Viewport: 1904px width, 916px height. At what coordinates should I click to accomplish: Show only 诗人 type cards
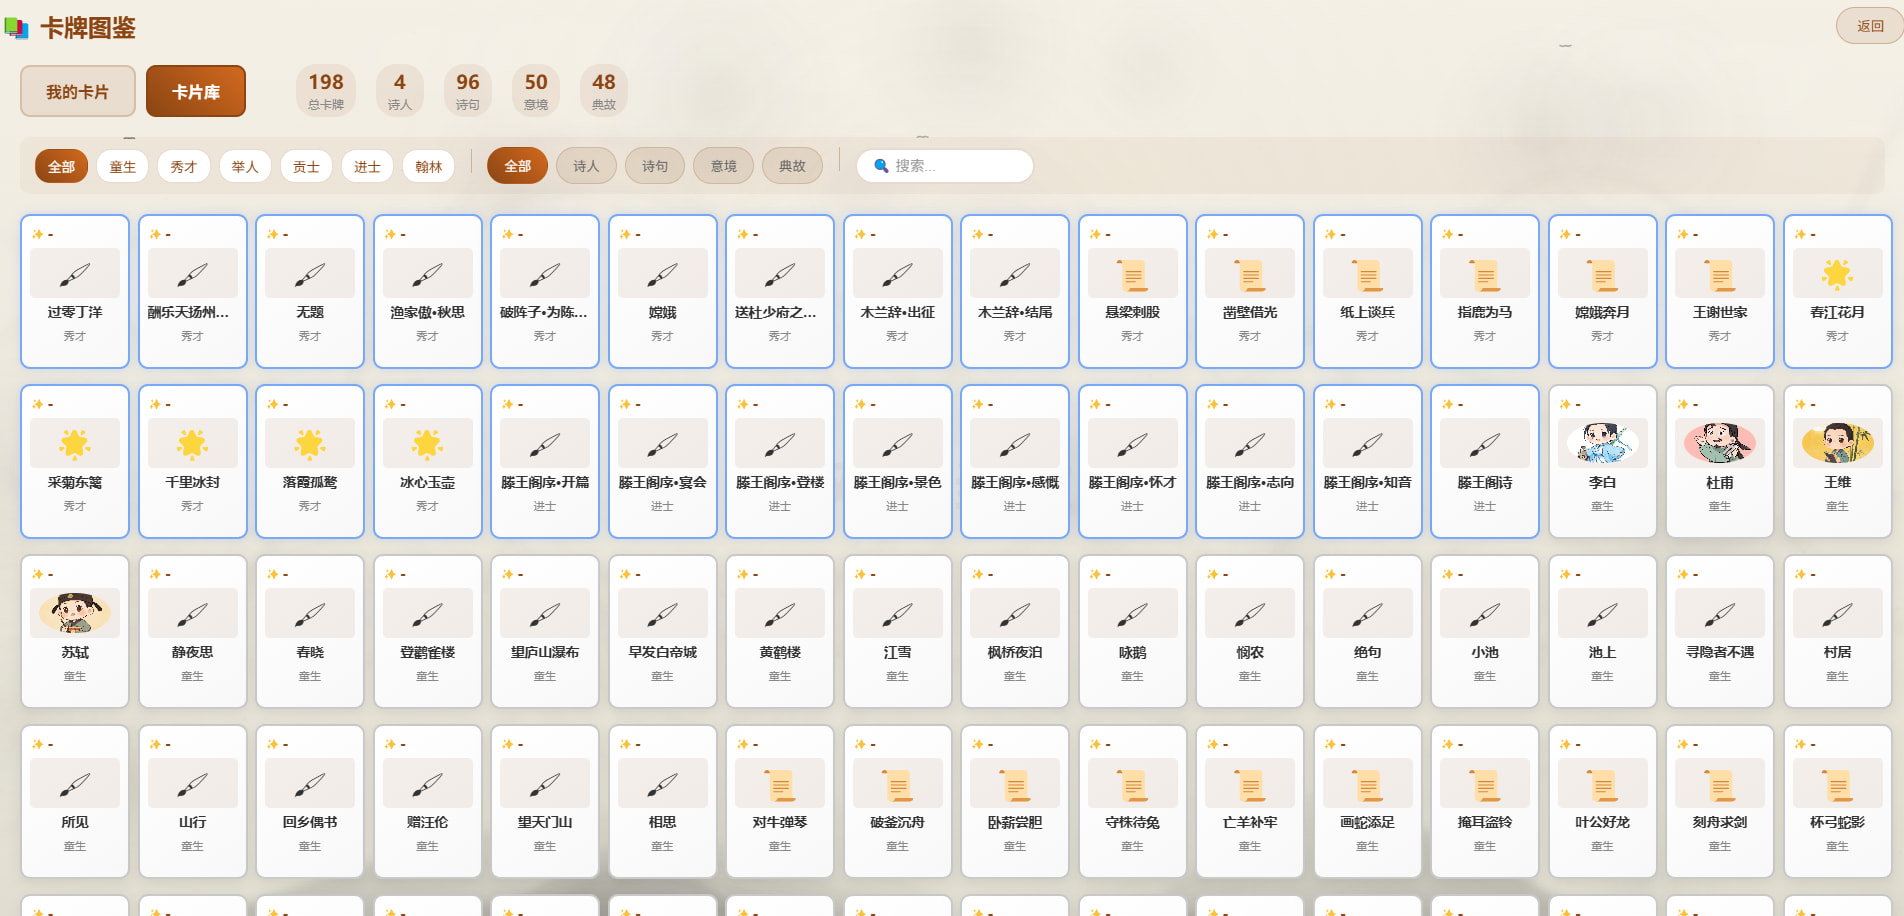(586, 166)
